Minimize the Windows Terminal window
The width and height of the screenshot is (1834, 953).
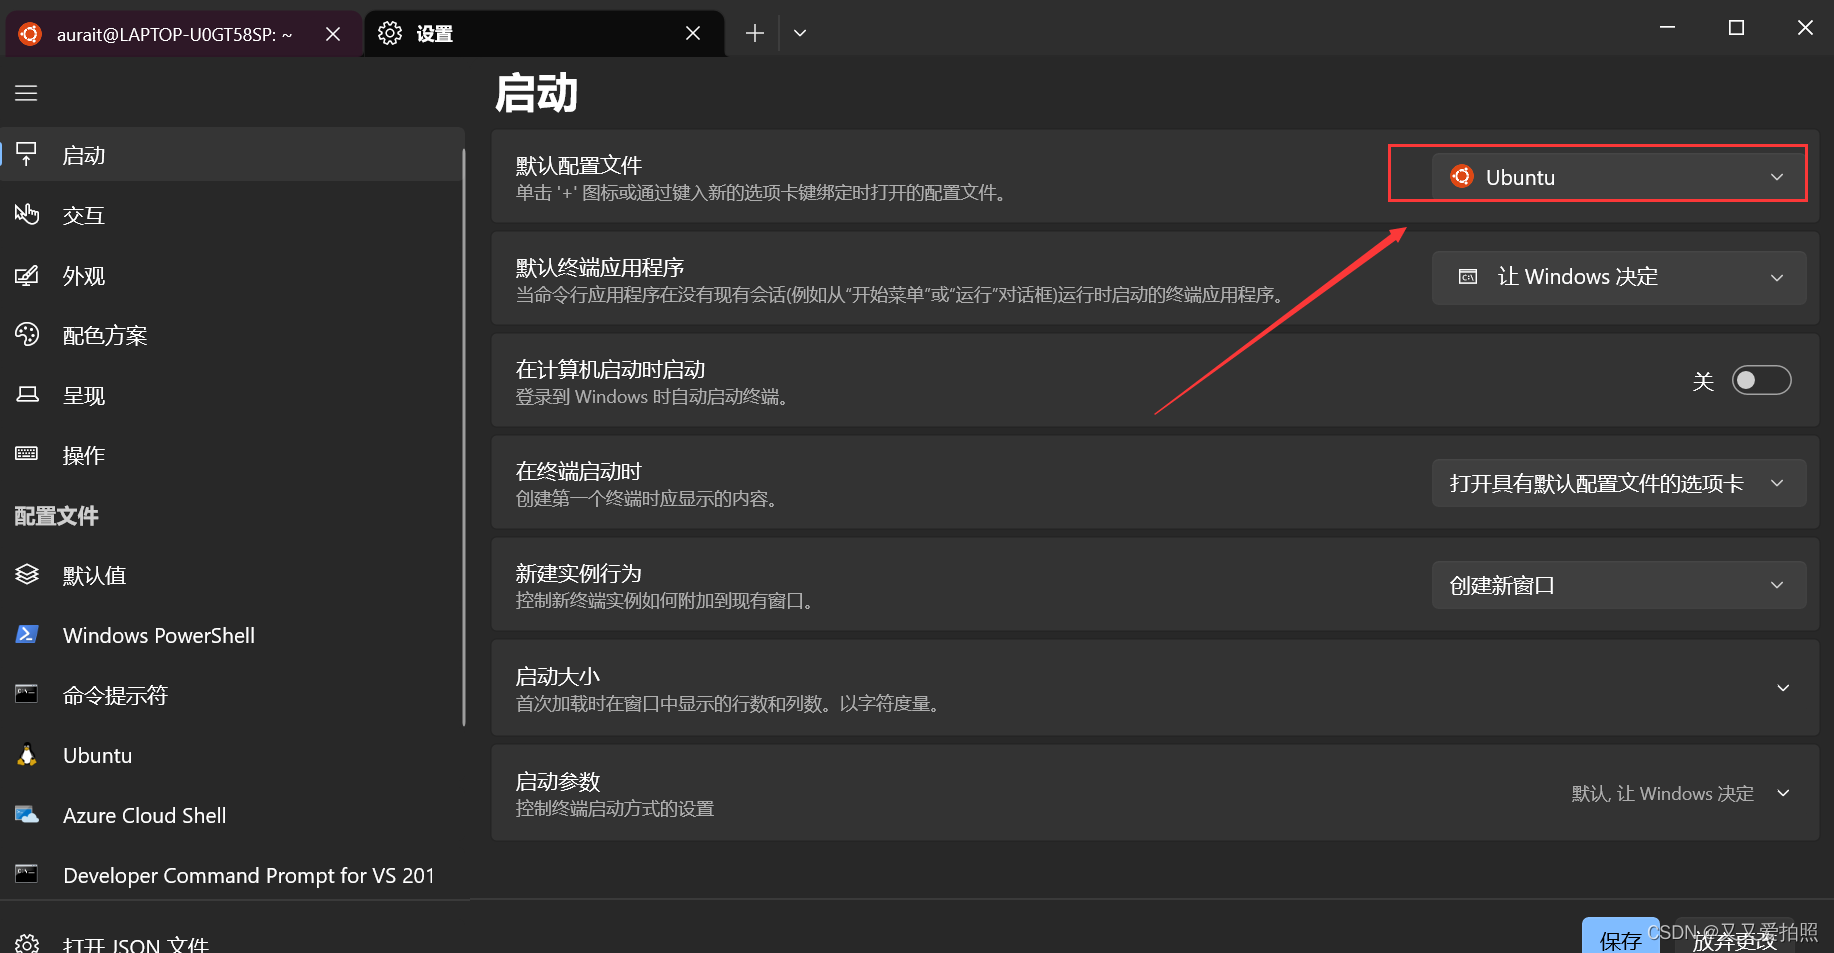(1667, 28)
